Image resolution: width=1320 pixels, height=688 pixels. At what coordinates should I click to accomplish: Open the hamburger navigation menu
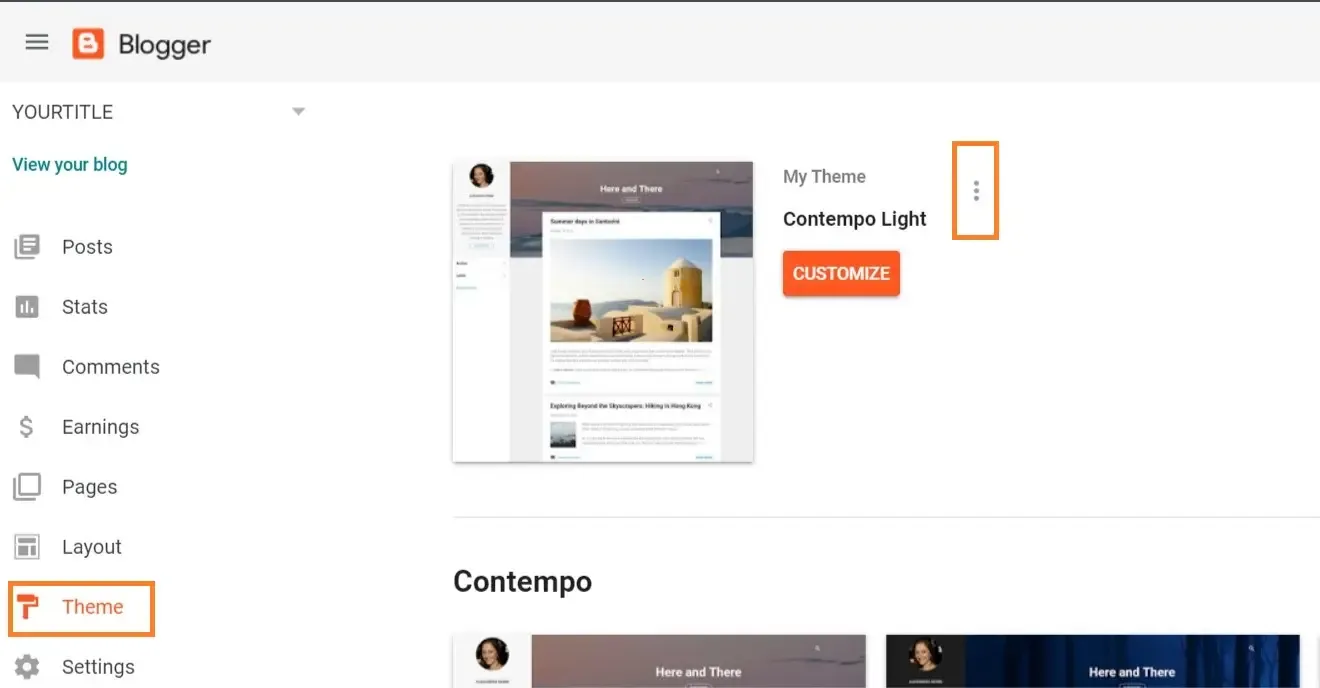[37, 42]
